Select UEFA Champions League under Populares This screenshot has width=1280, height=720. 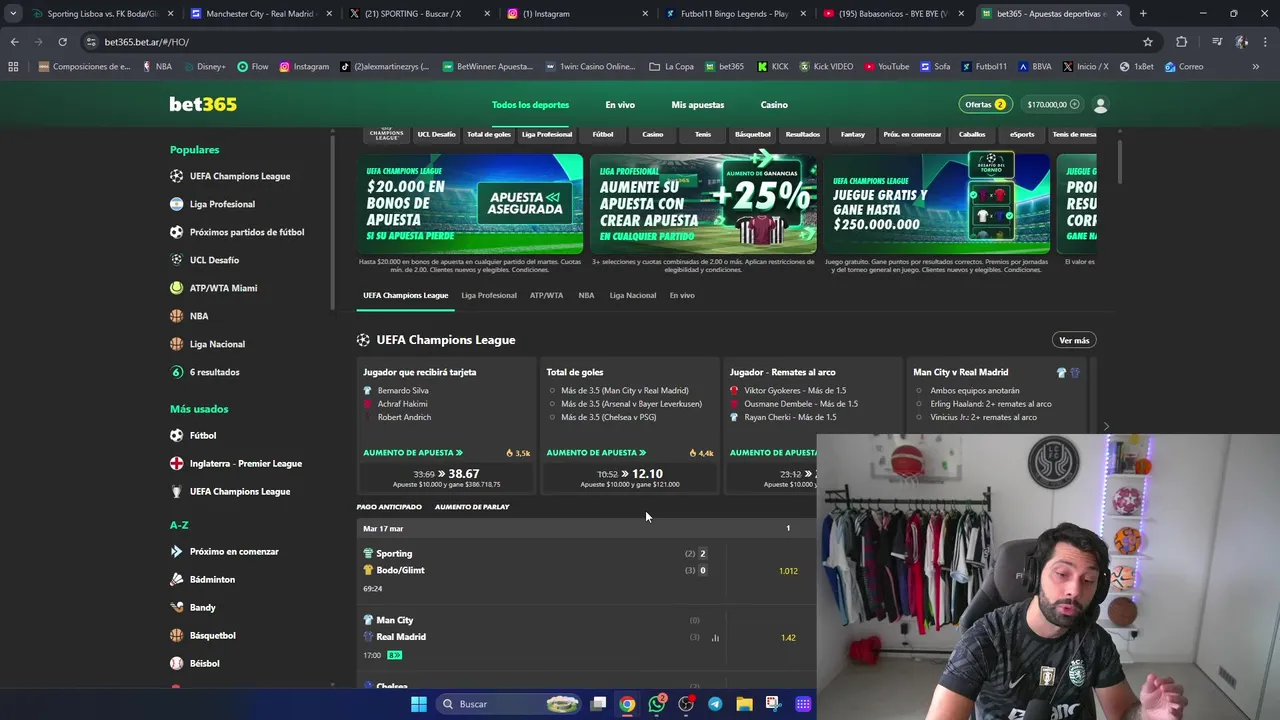pos(240,176)
